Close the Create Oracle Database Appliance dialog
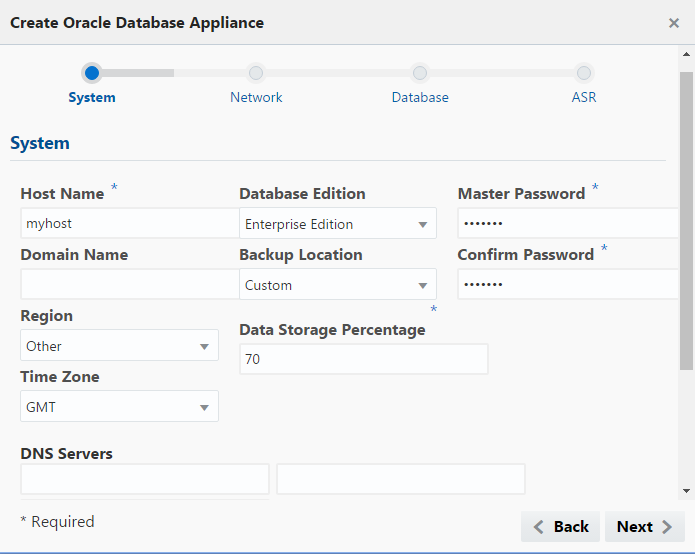Image resolution: width=695 pixels, height=554 pixels. click(x=674, y=23)
